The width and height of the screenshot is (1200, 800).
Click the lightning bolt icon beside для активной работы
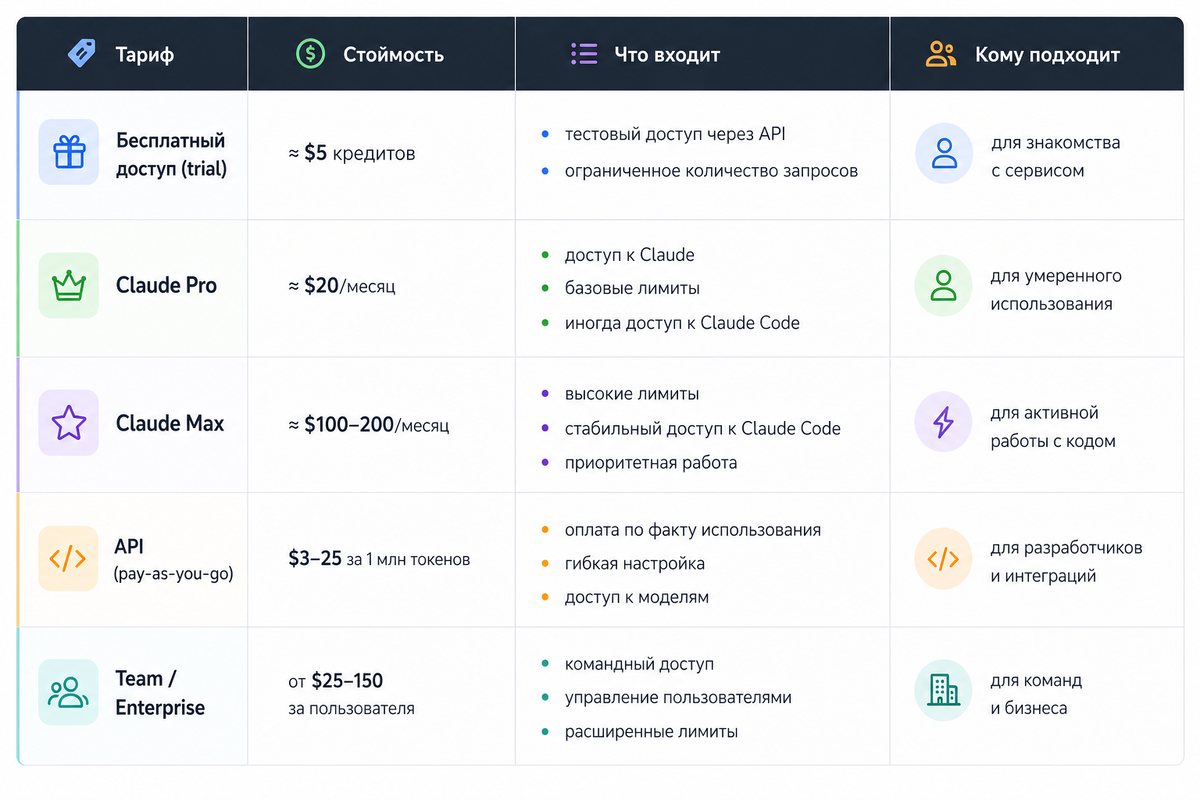[944, 423]
